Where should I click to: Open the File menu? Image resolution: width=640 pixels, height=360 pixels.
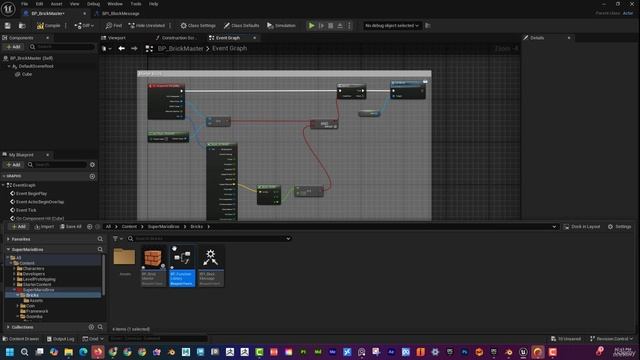24,4
